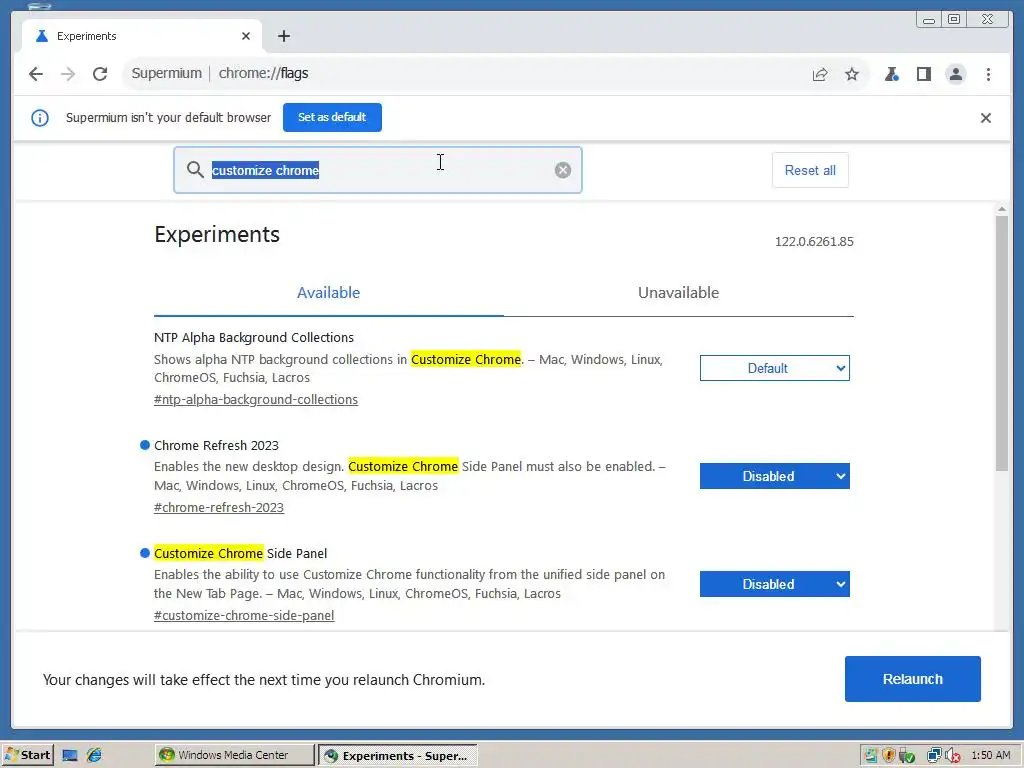Click the Show Desktop taskbar icon

click(70, 756)
